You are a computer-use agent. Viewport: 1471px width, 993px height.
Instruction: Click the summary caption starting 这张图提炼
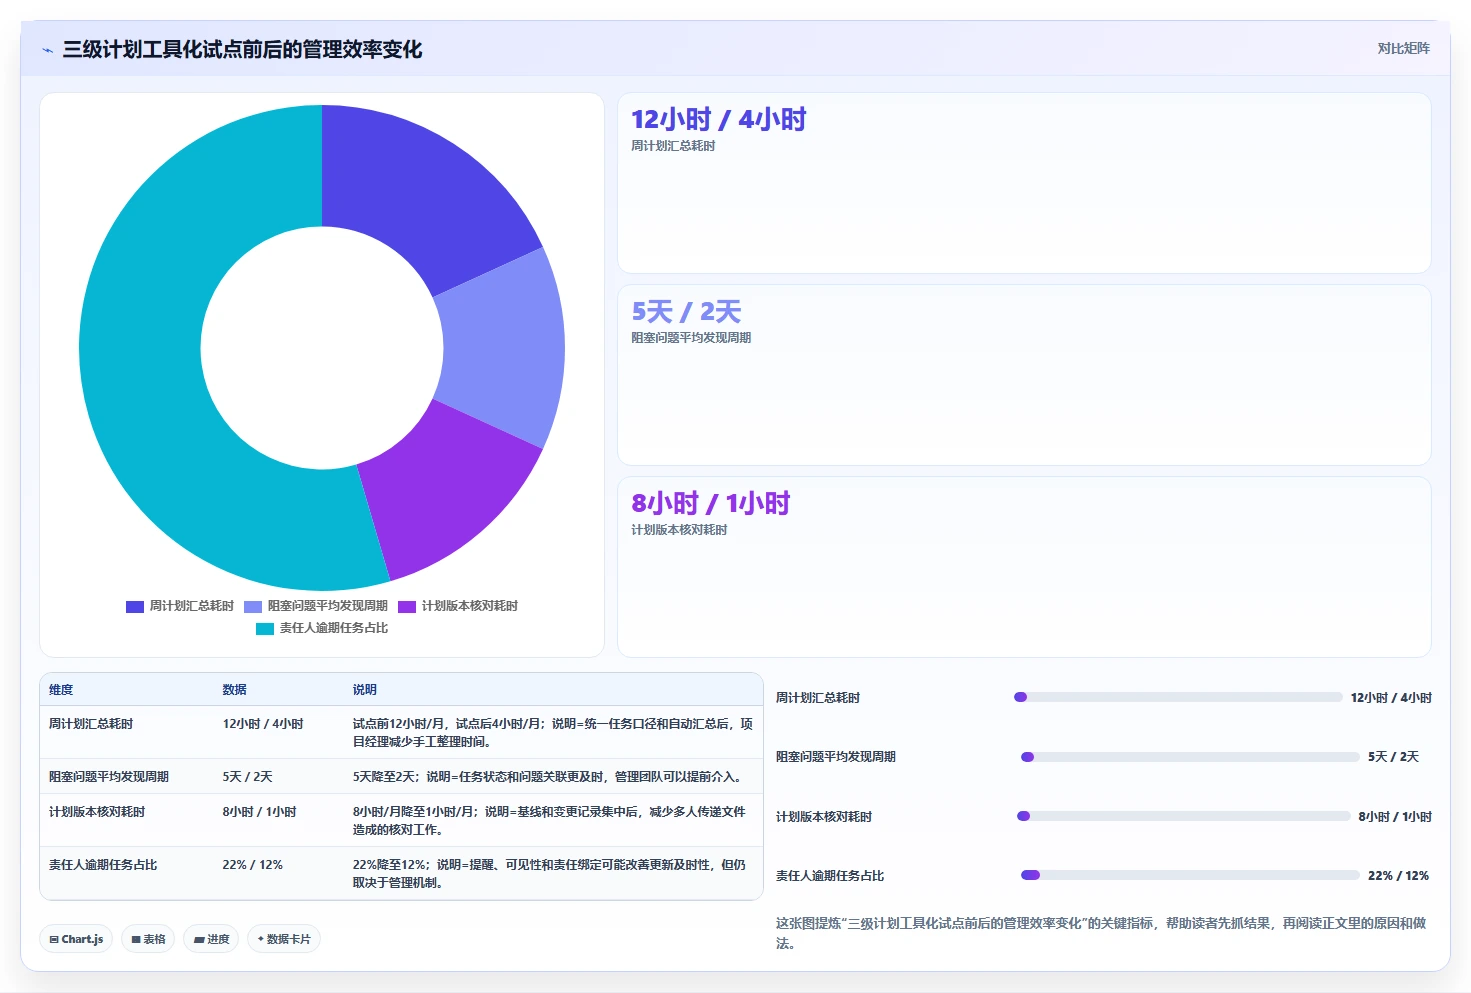pos(1101,933)
